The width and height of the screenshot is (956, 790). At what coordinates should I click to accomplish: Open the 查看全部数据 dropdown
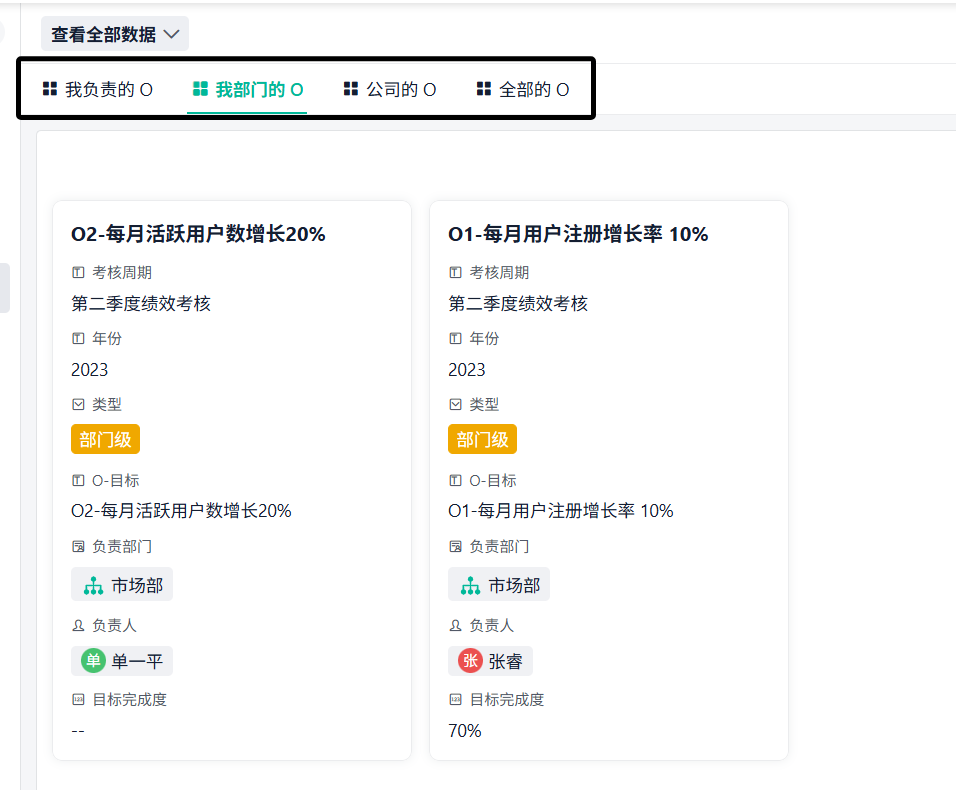pos(114,34)
